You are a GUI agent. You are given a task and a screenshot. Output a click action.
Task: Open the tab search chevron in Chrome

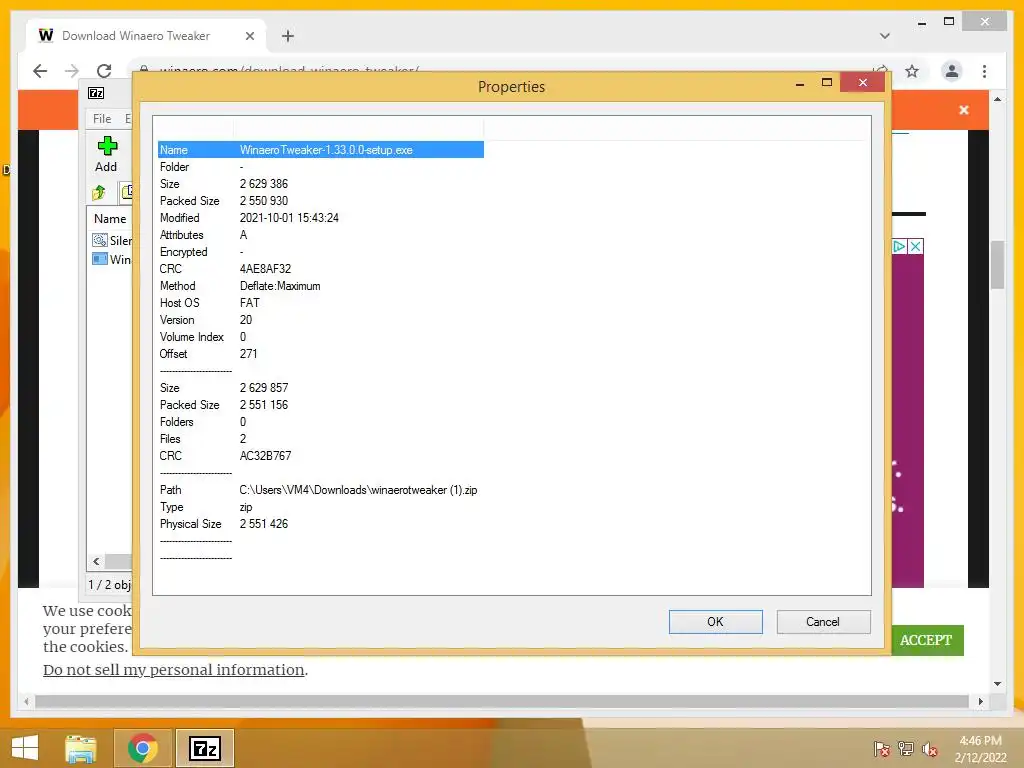point(884,36)
